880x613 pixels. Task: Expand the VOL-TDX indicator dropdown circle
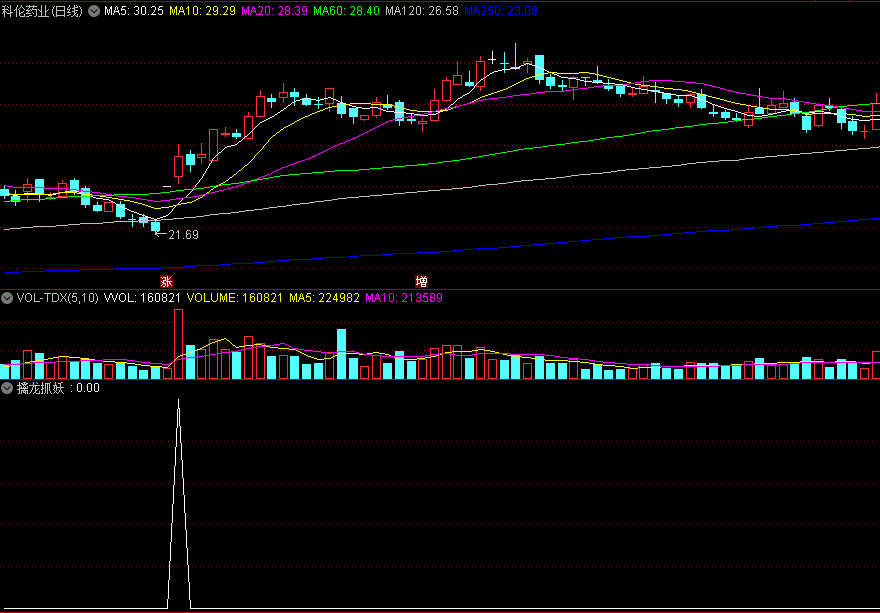click(x=8, y=298)
